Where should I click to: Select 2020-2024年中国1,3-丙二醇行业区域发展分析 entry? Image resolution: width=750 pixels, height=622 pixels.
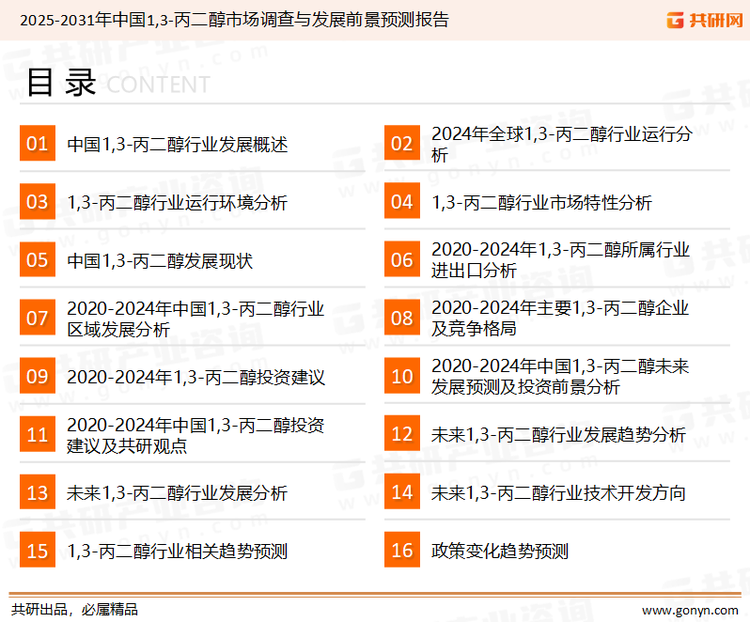(x=196, y=318)
